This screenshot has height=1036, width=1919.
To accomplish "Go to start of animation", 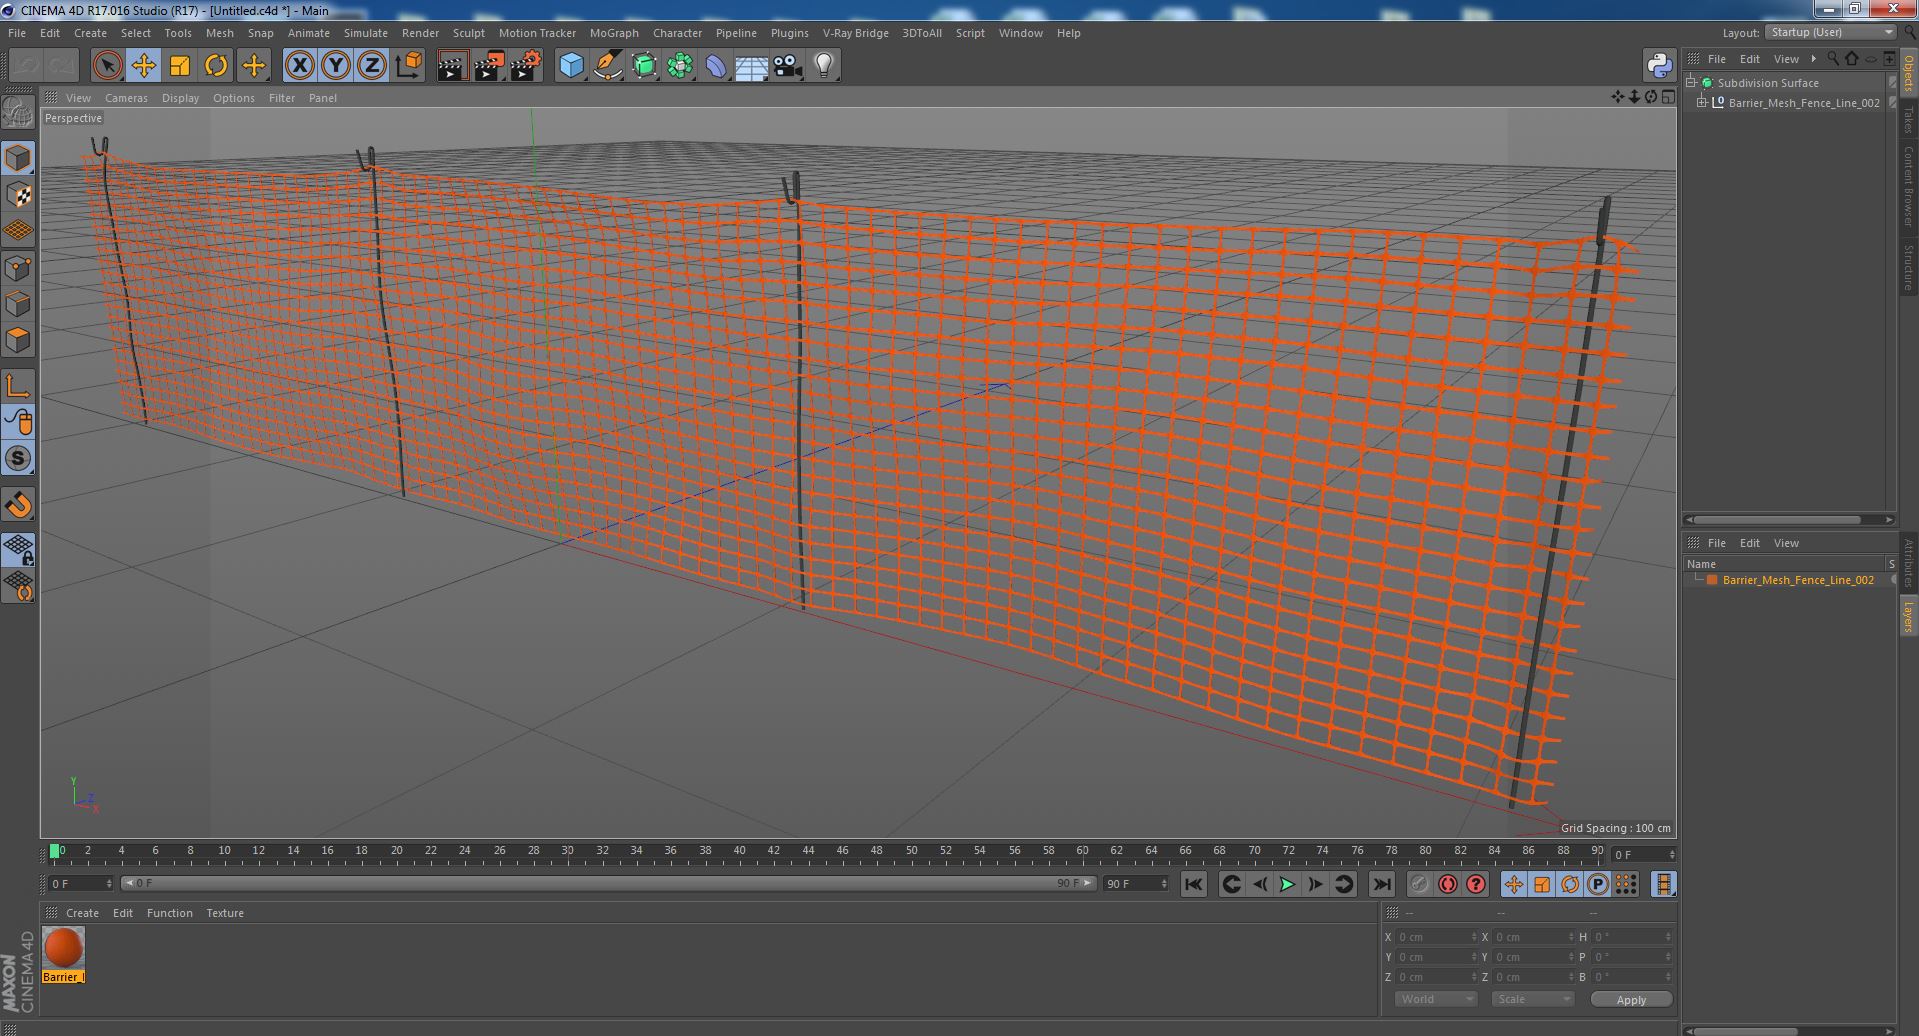I will [x=1193, y=884].
